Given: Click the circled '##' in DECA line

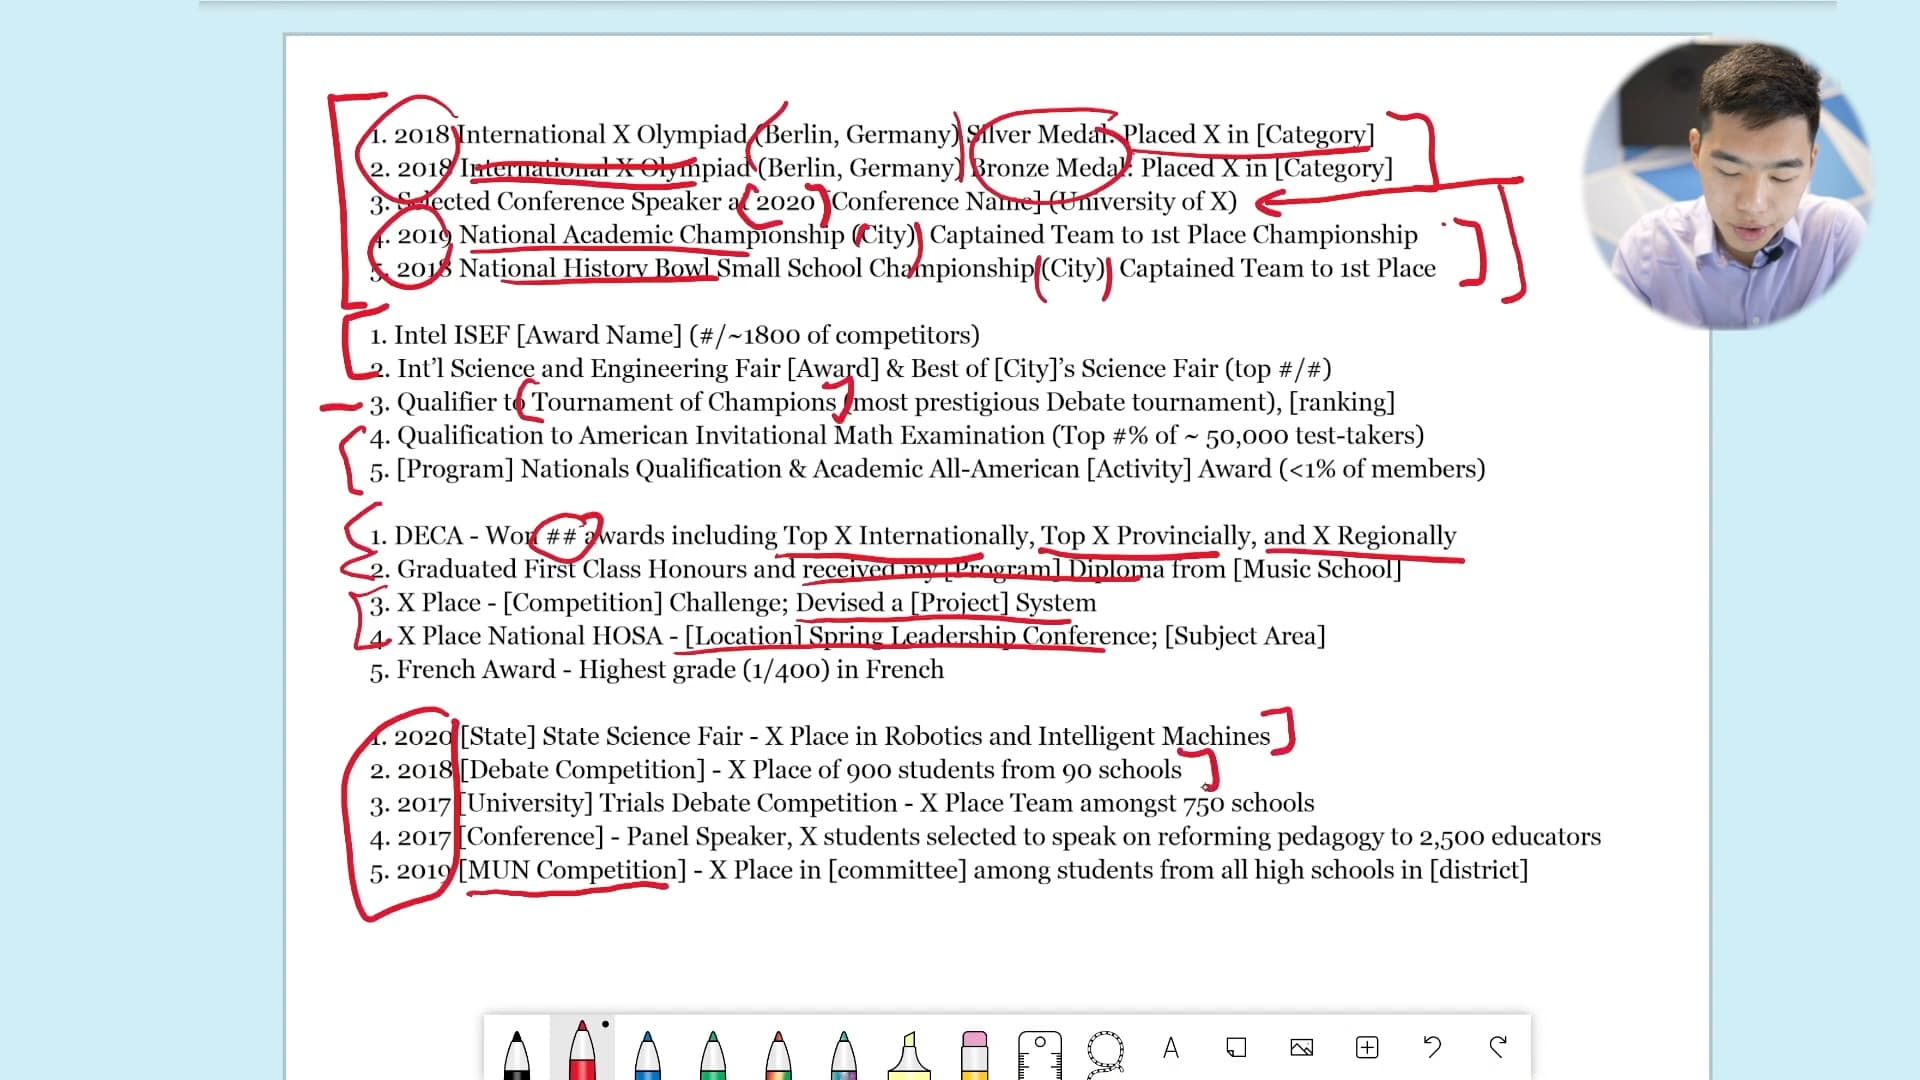Looking at the screenshot, I should click(562, 536).
